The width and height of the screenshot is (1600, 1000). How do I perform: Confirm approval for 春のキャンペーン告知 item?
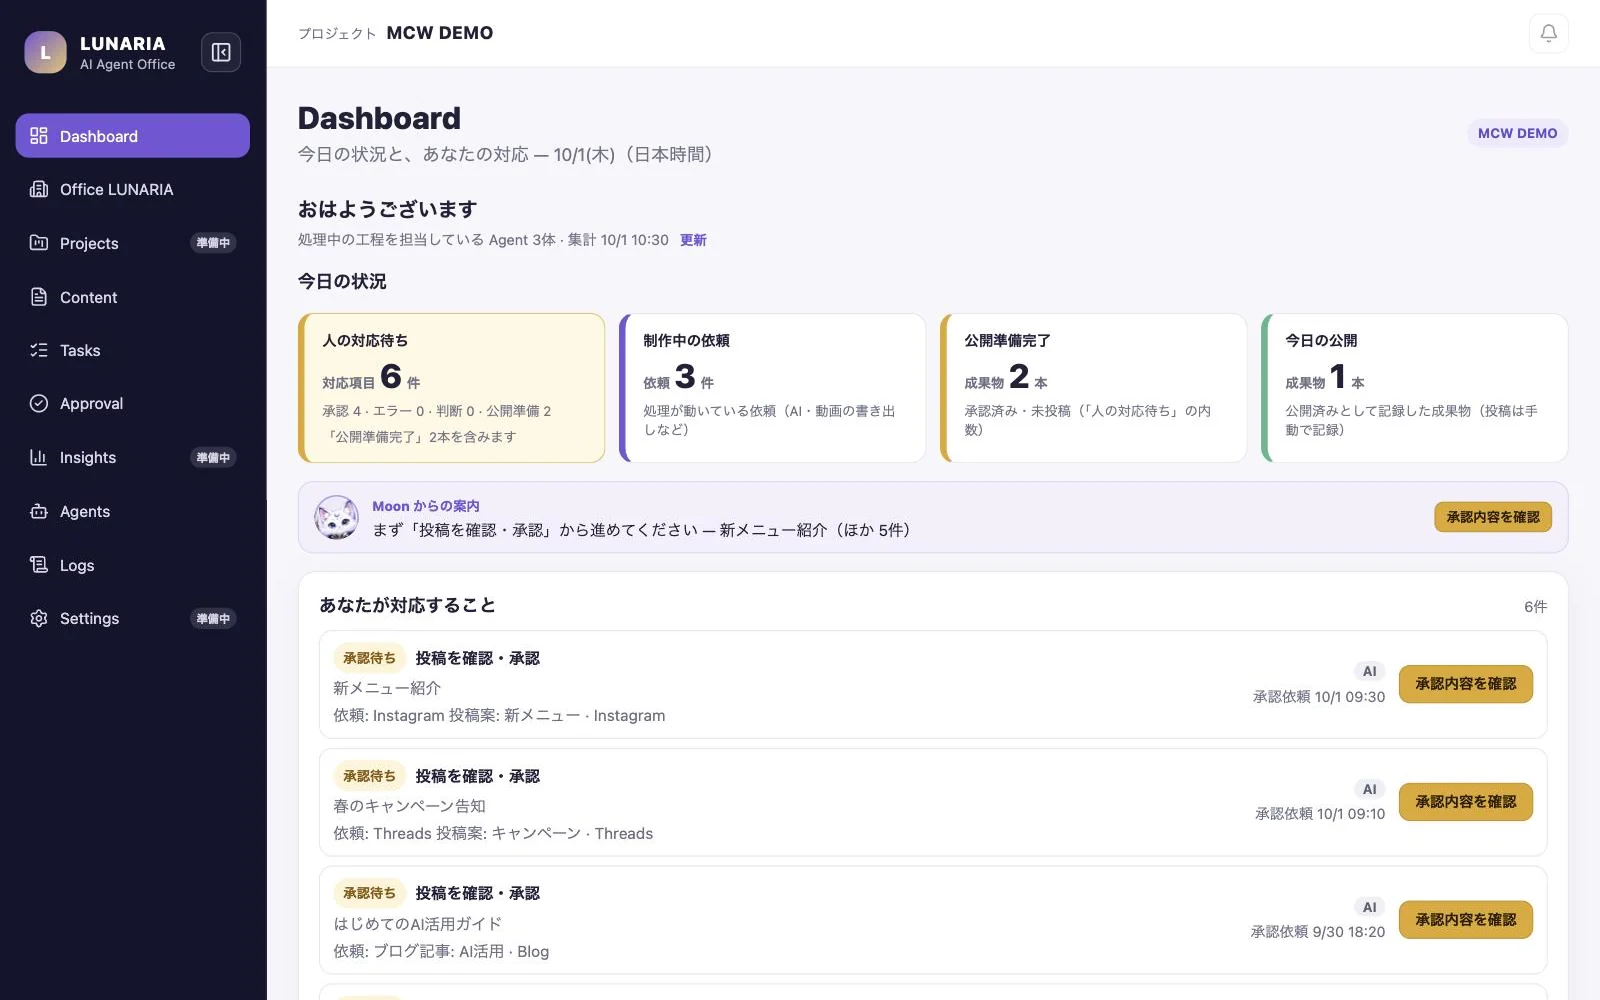click(1465, 802)
